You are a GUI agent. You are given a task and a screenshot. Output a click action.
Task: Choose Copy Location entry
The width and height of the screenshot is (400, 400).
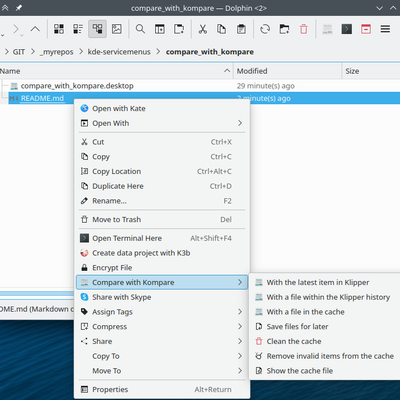coord(163,171)
